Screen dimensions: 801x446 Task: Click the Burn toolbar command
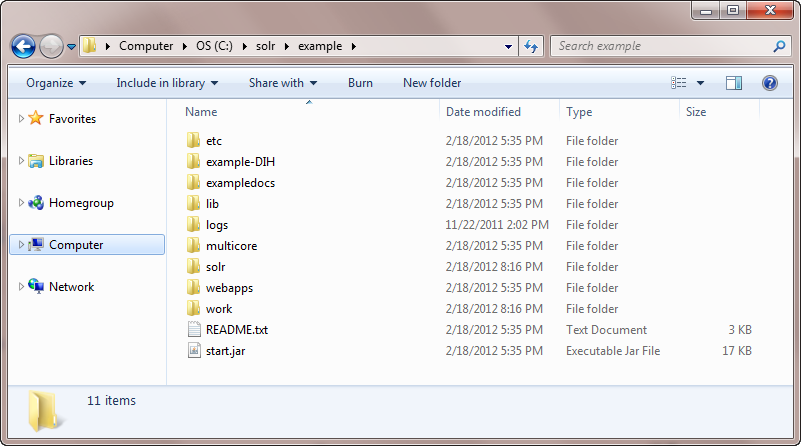coord(360,83)
